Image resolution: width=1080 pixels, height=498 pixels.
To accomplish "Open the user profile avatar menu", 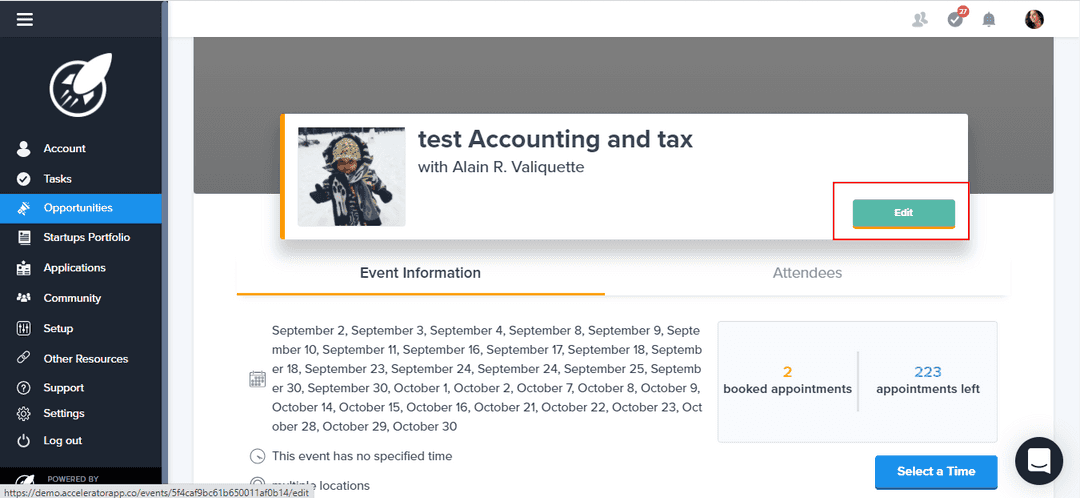I will coord(1034,19).
